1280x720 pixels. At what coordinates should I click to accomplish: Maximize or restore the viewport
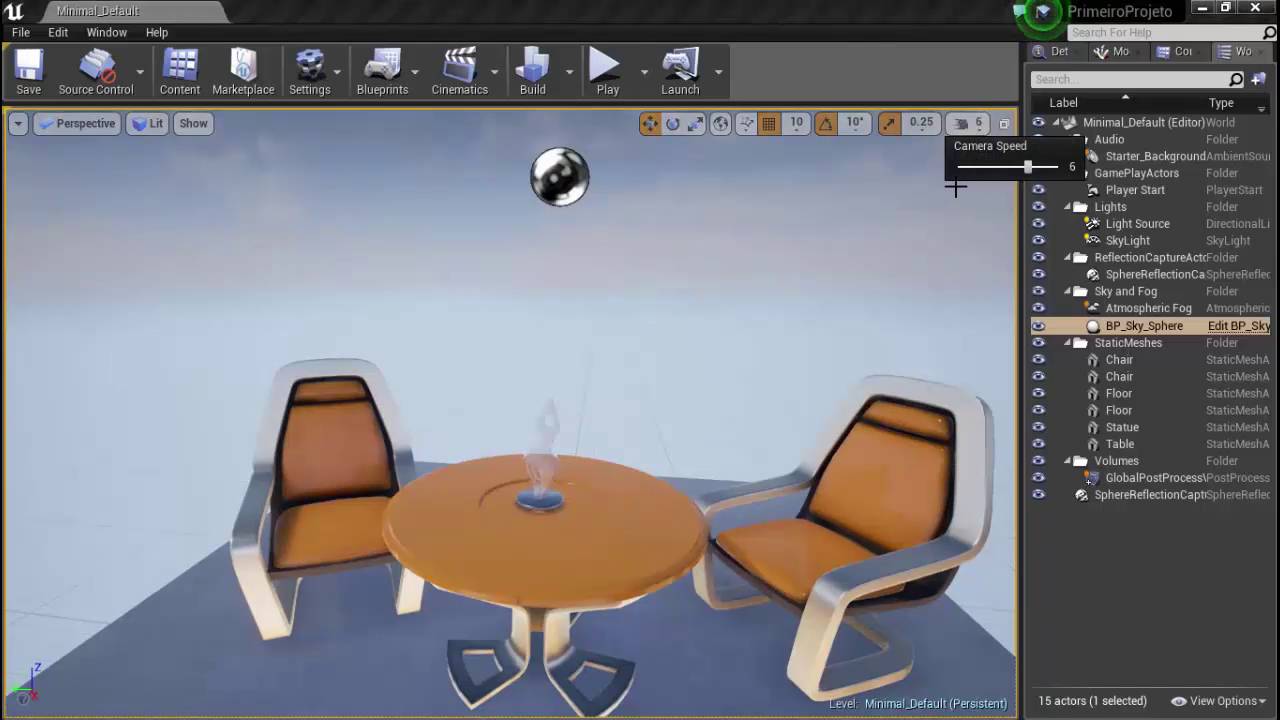pos(1004,124)
